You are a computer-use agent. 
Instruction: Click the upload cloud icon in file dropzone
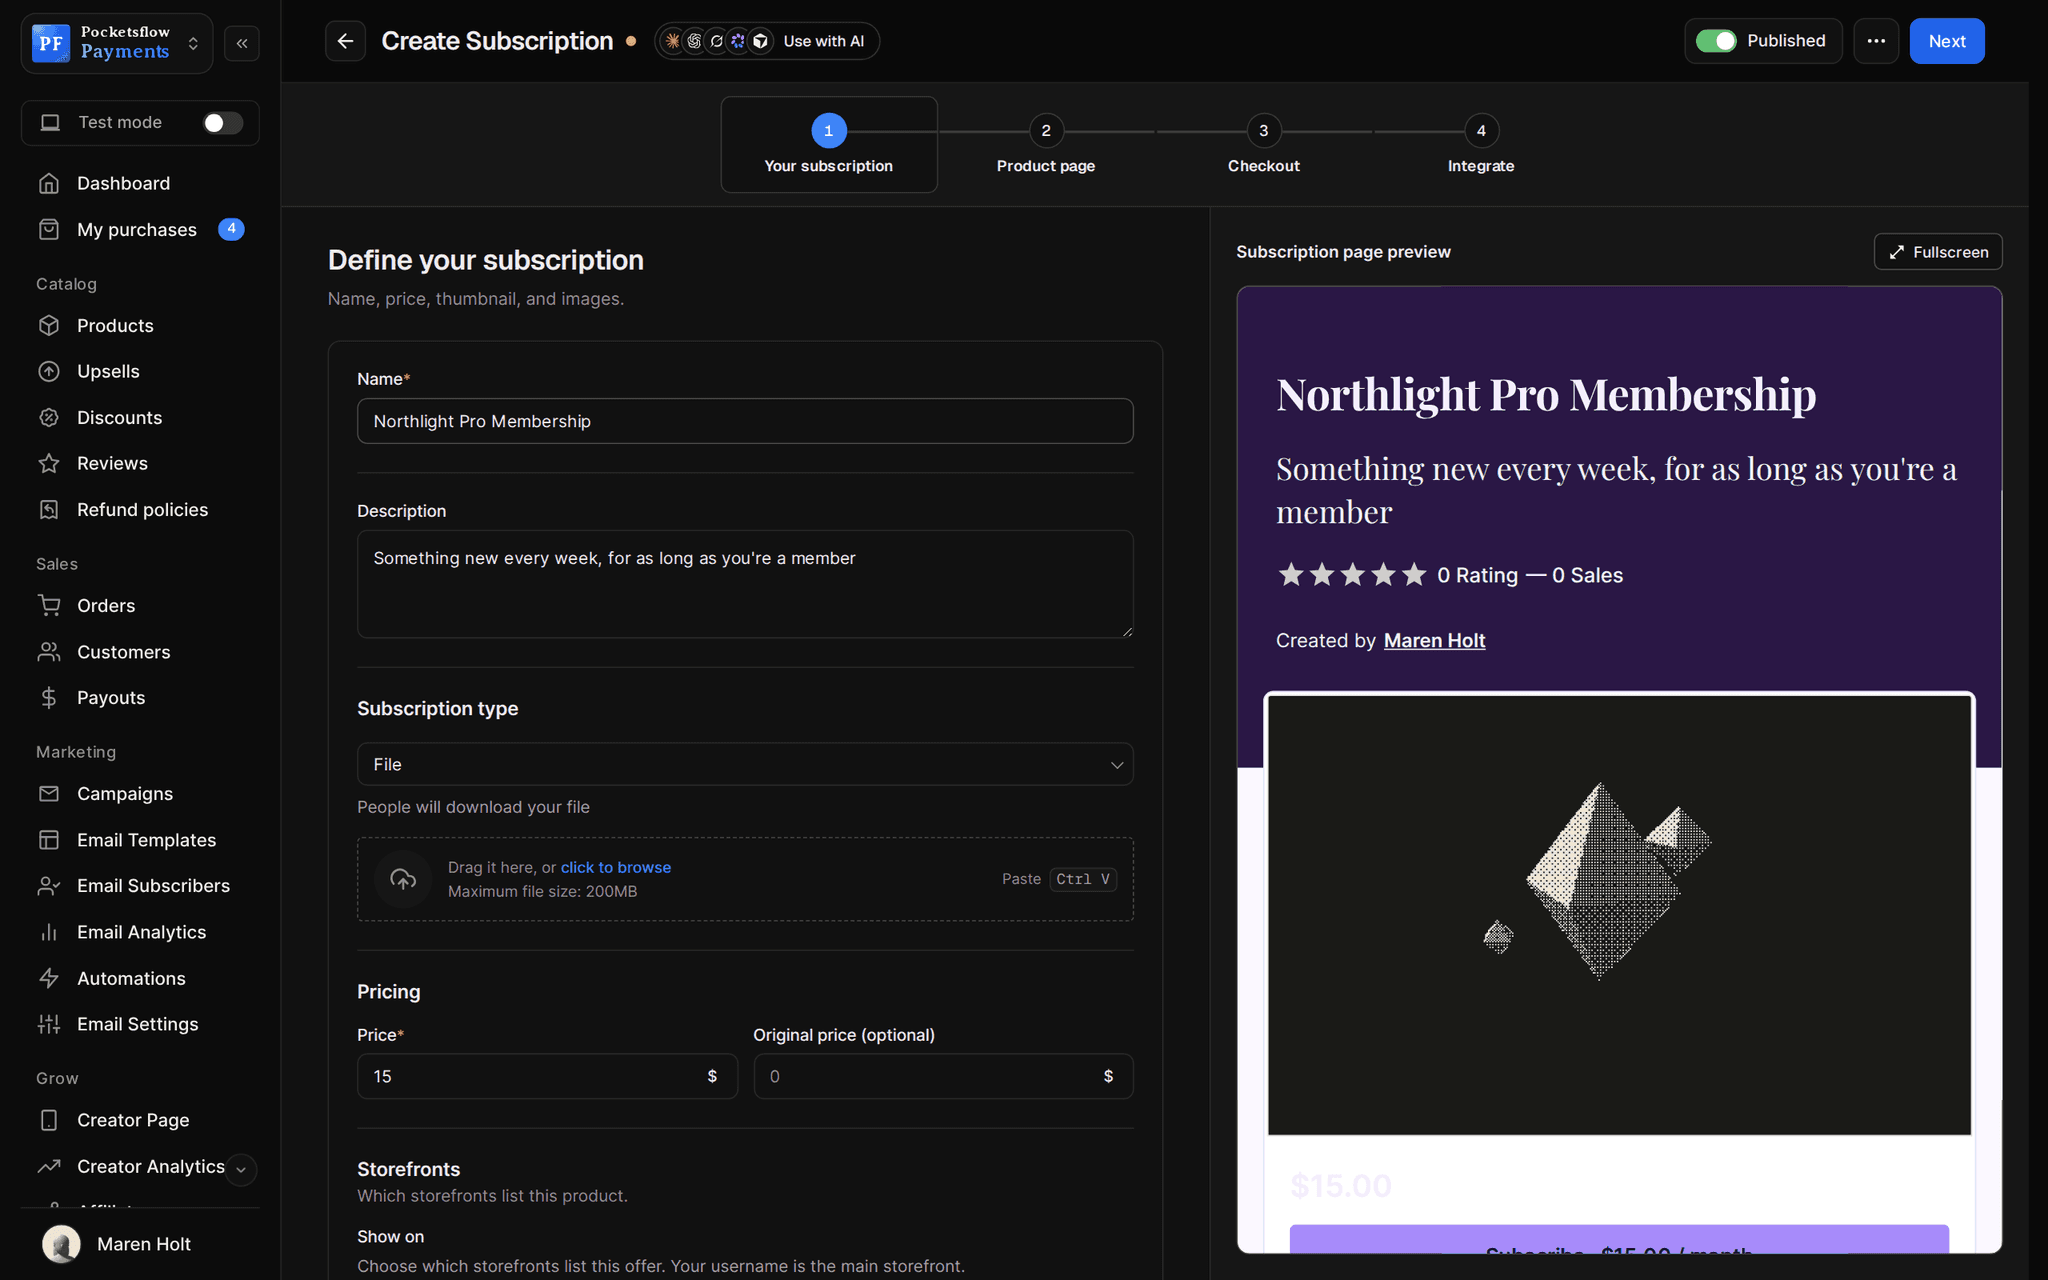[403, 879]
